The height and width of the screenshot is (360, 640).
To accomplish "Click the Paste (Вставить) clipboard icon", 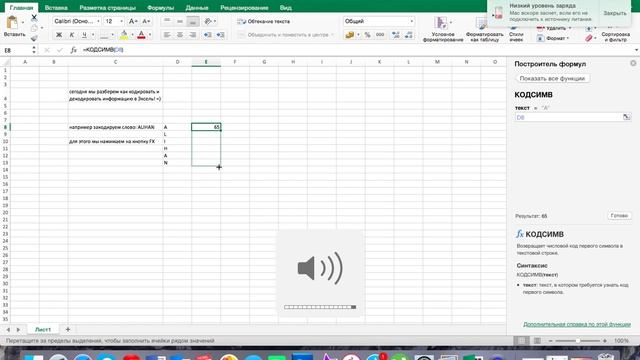I will [12, 23].
